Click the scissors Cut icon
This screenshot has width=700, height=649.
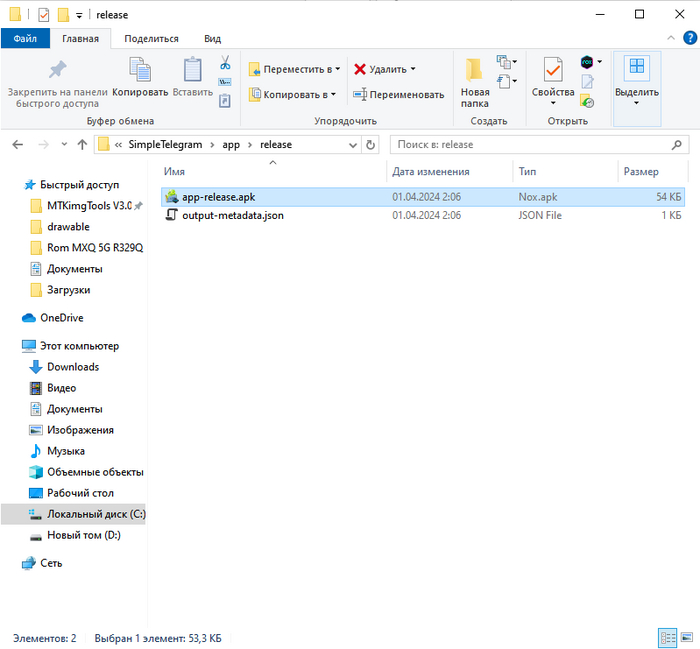tap(225, 63)
